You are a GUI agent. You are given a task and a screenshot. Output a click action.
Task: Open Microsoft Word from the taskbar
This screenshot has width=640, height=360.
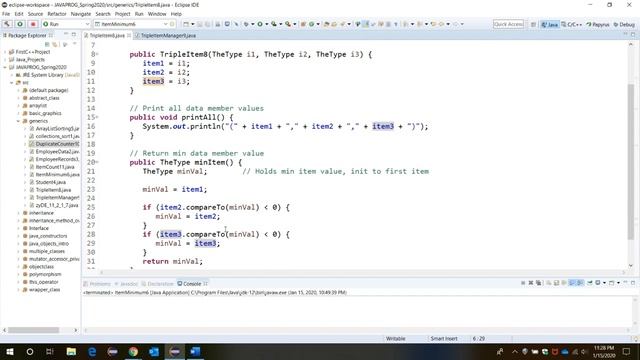click(x=195, y=351)
